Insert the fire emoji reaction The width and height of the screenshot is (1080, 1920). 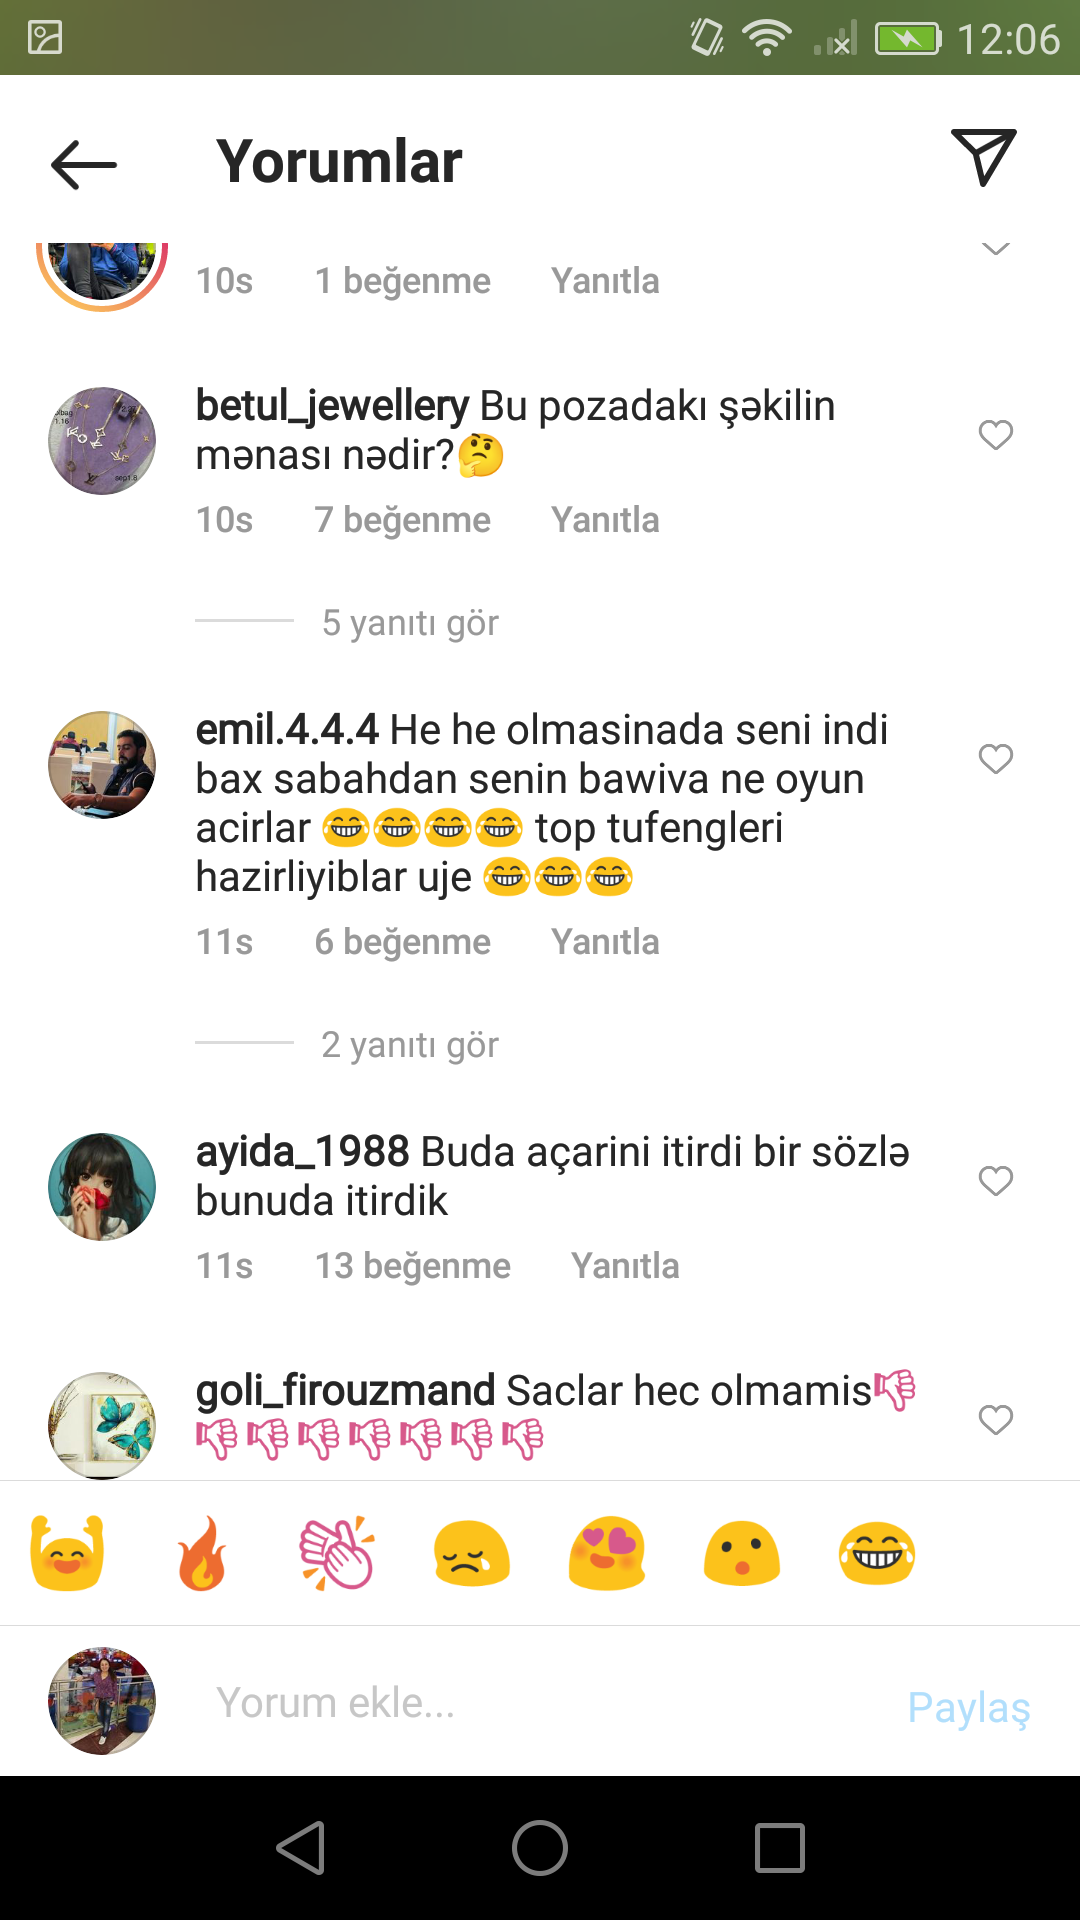point(202,1553)
